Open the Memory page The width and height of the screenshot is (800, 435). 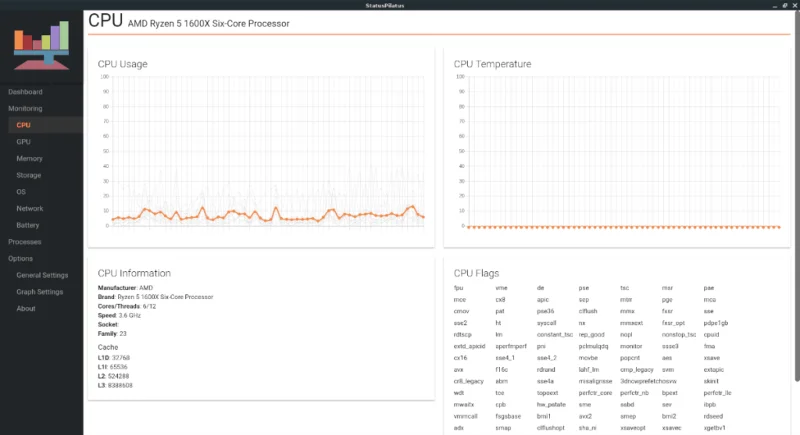click(29, 159)
